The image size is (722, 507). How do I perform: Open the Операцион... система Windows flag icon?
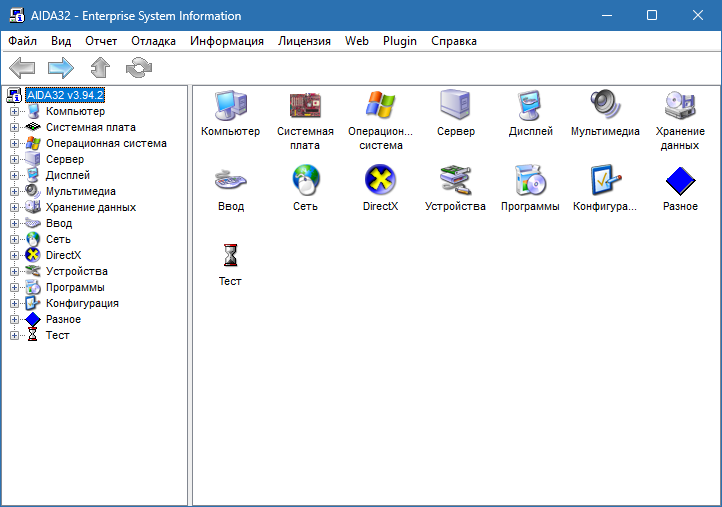click(380, 105)
